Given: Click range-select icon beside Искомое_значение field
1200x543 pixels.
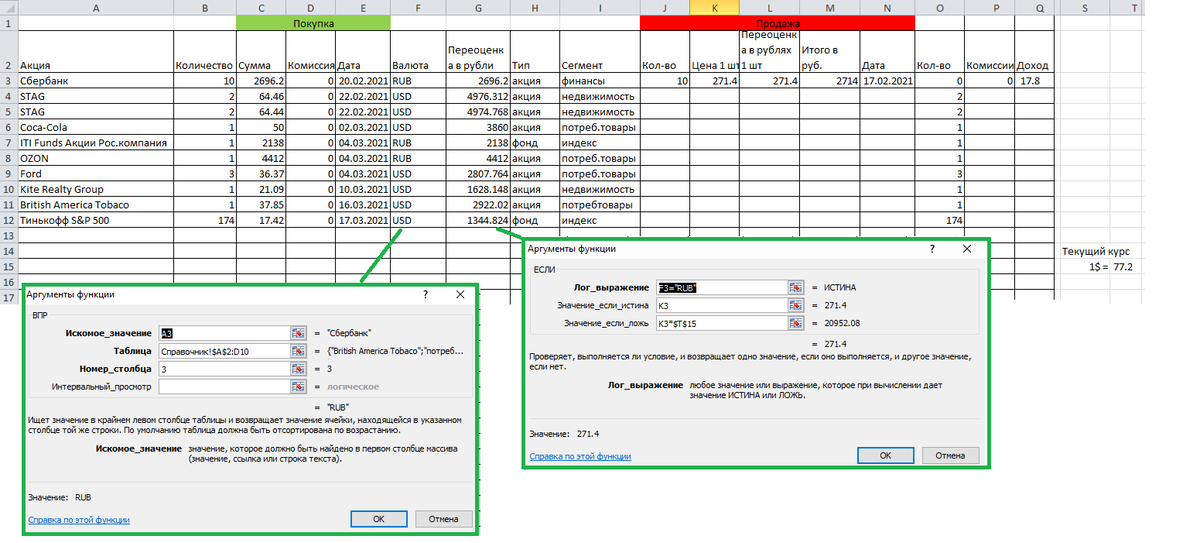Looking at the screenshot, I should tap(298, 333).
